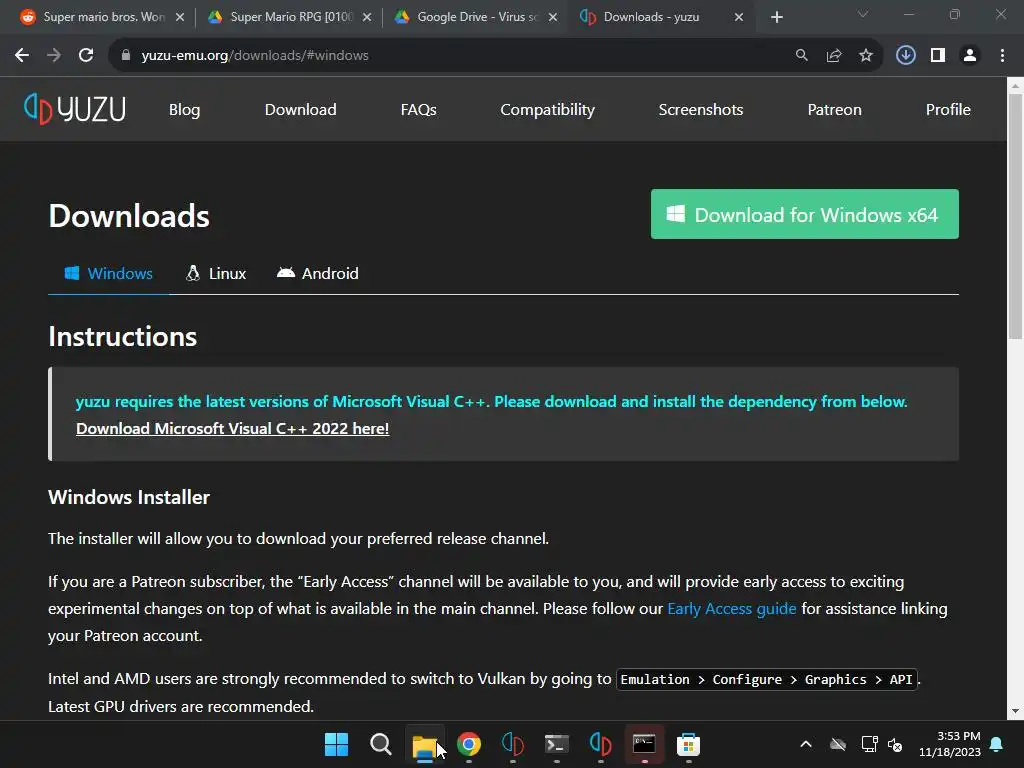The height and width of the screenshot is (768, 1024).
Task: Open Download Microsoft Visual C++ 2022 here link
Action: (232, 428)
